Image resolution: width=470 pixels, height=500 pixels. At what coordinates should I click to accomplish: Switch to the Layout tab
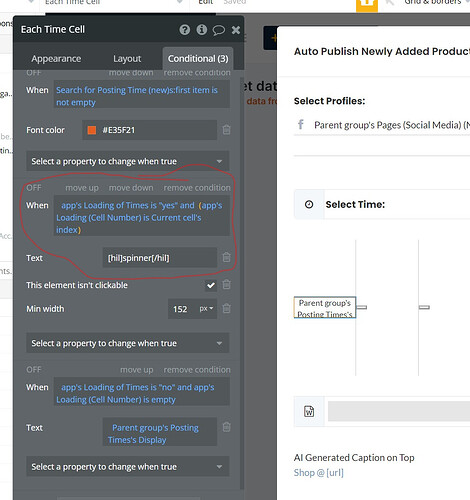127,59
